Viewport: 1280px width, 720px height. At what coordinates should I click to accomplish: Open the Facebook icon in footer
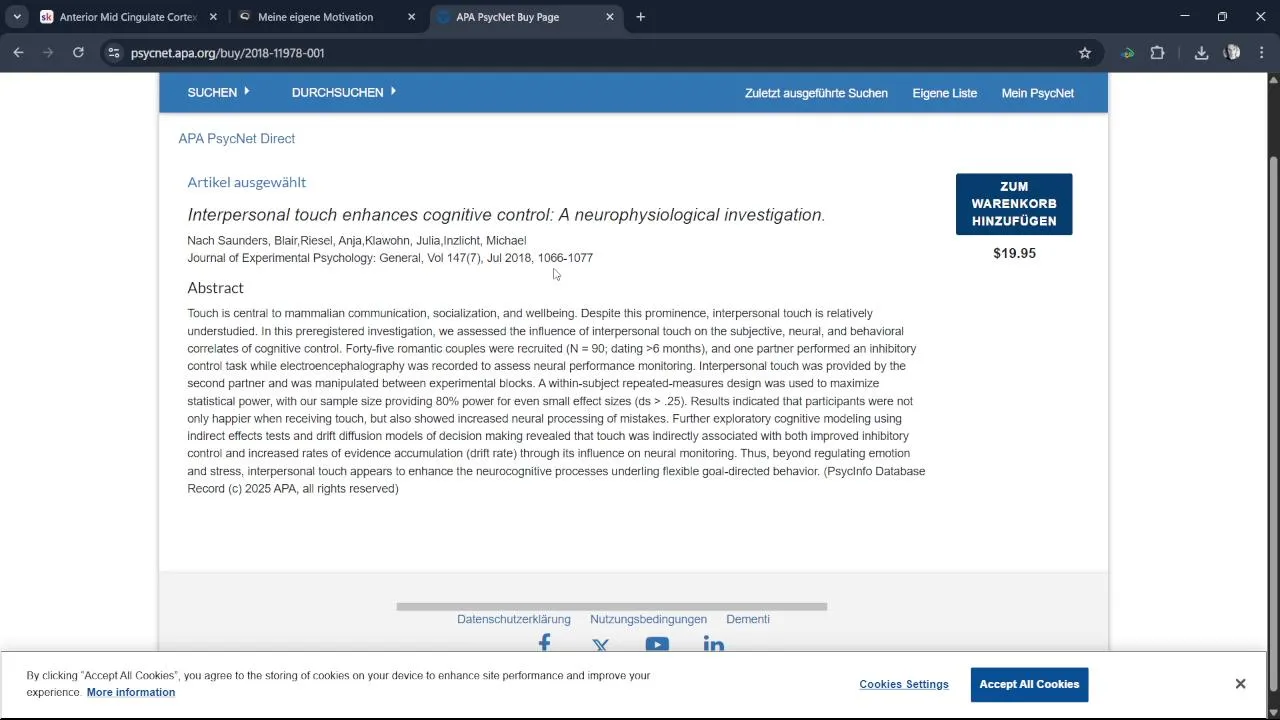[x=544, y=644]
